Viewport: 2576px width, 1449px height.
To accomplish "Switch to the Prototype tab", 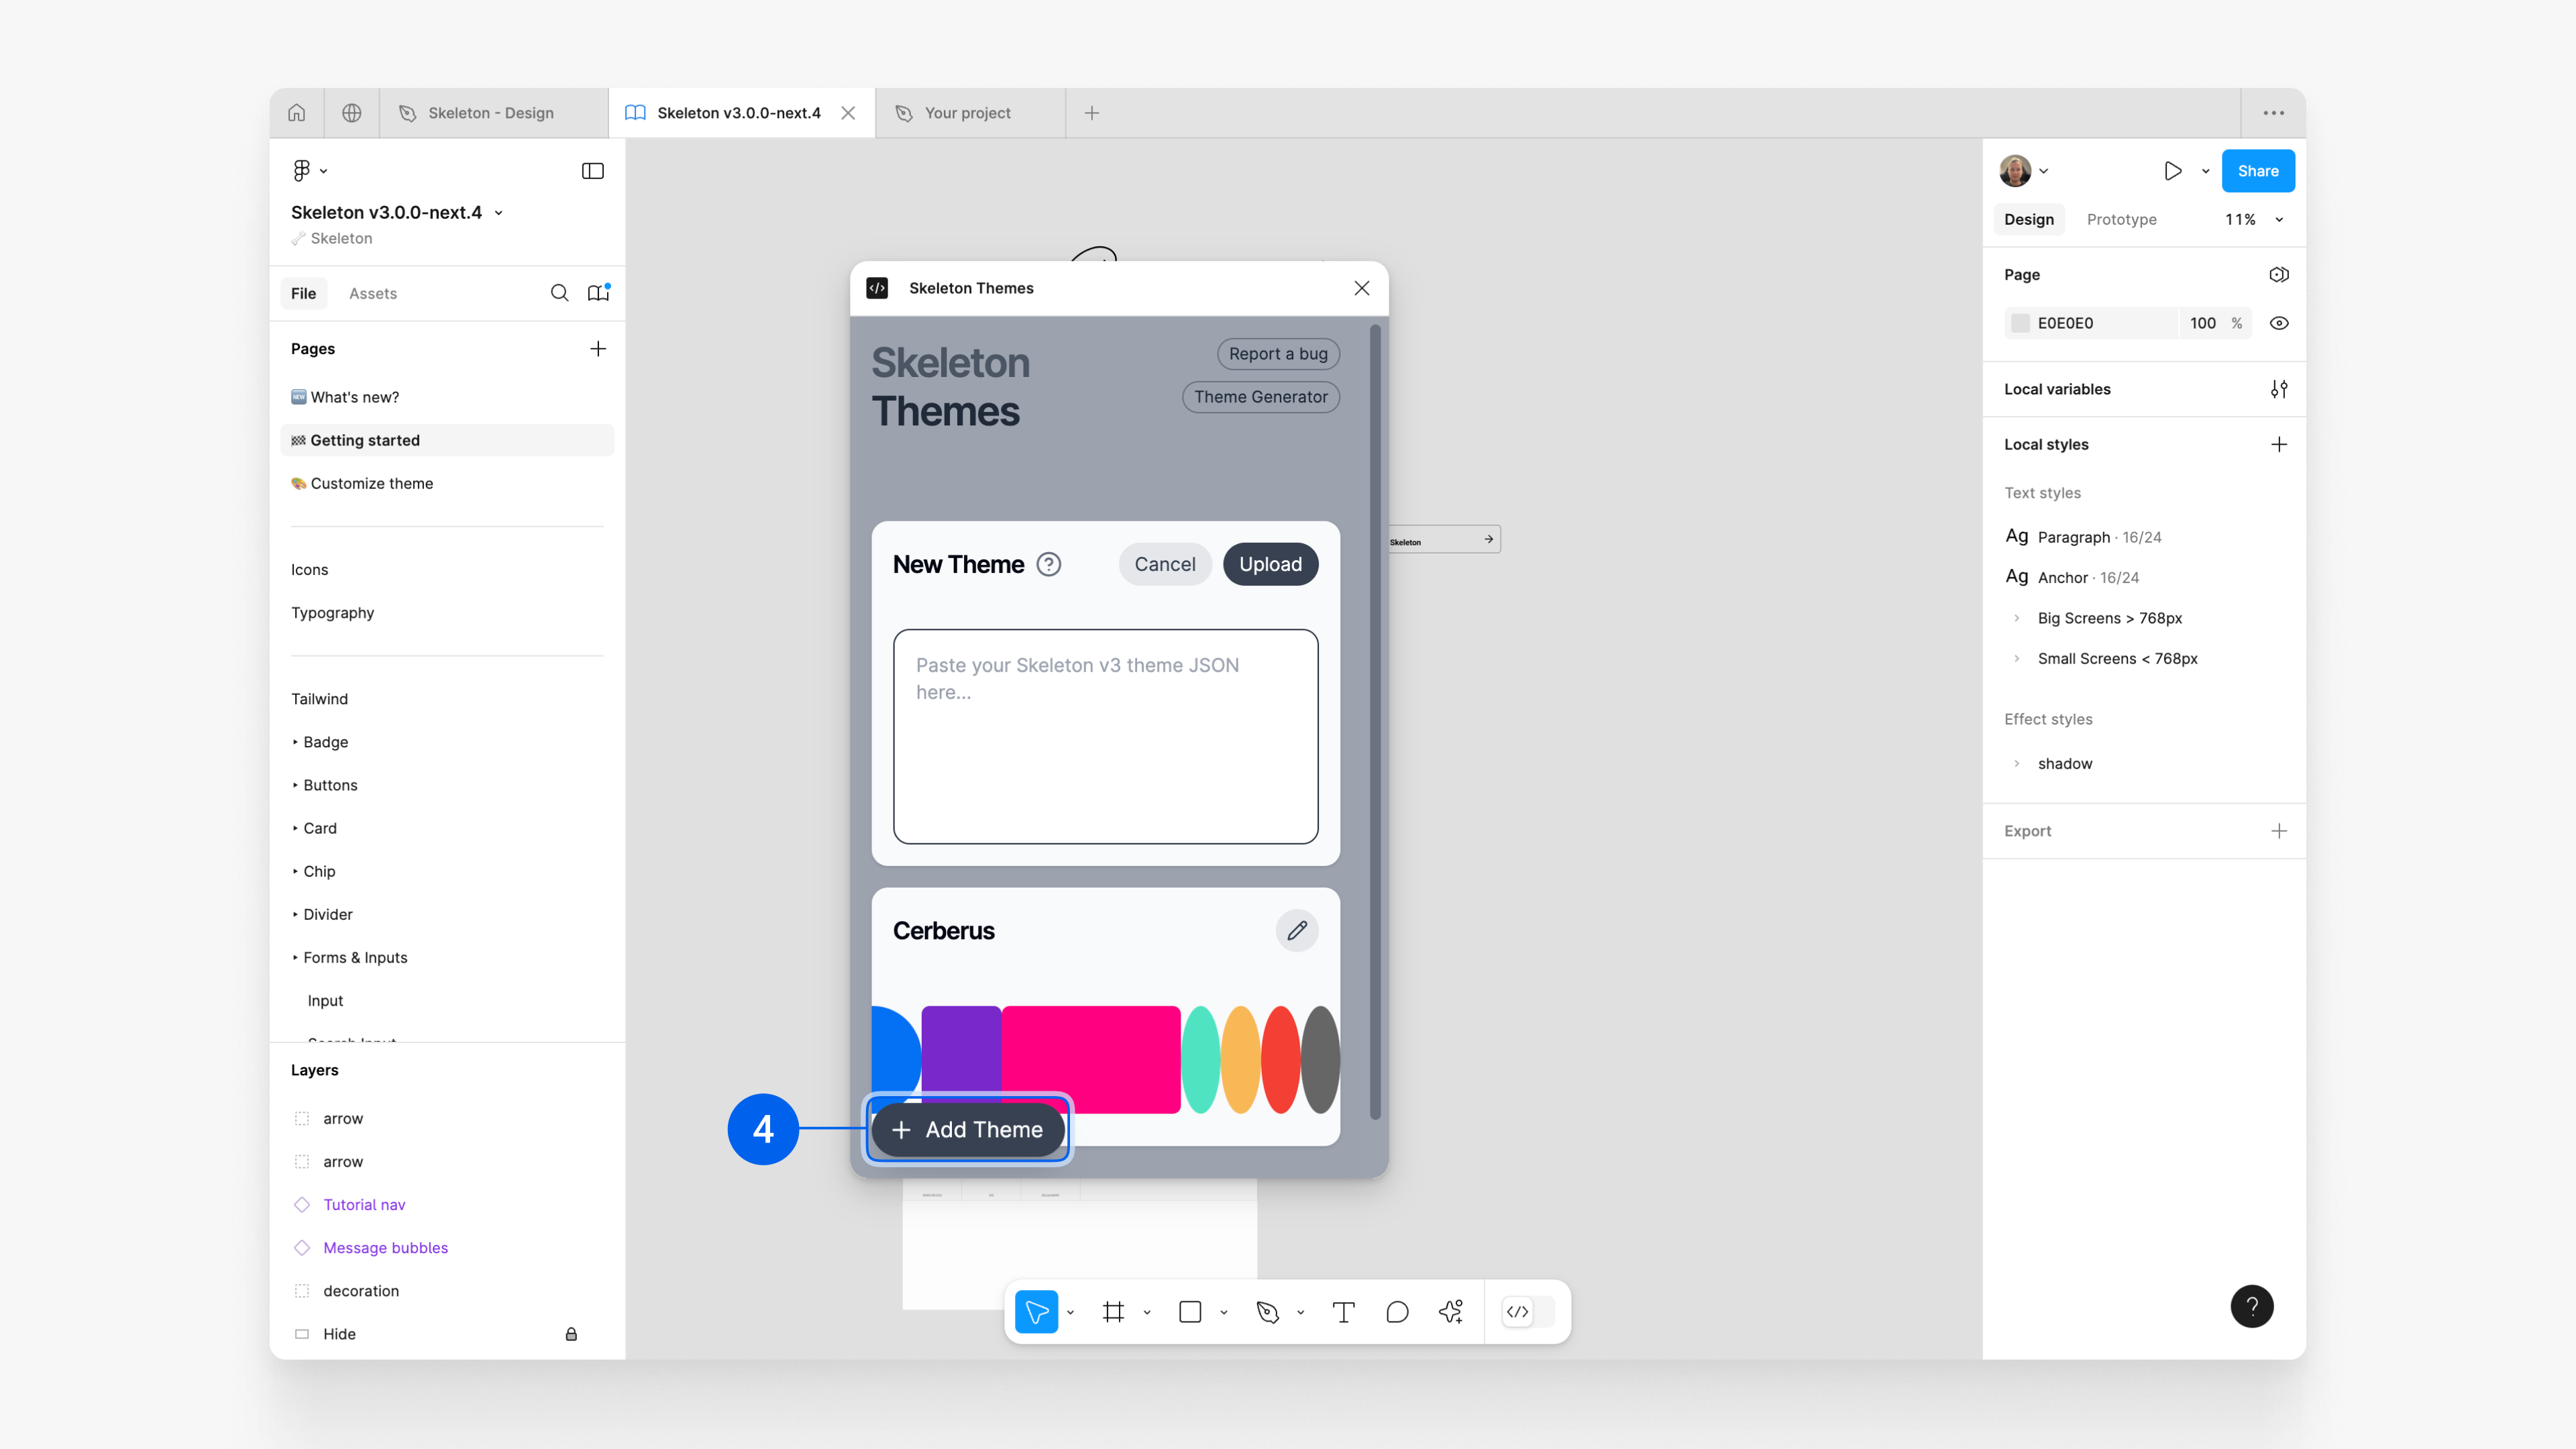I will (x=2121, y=219).
